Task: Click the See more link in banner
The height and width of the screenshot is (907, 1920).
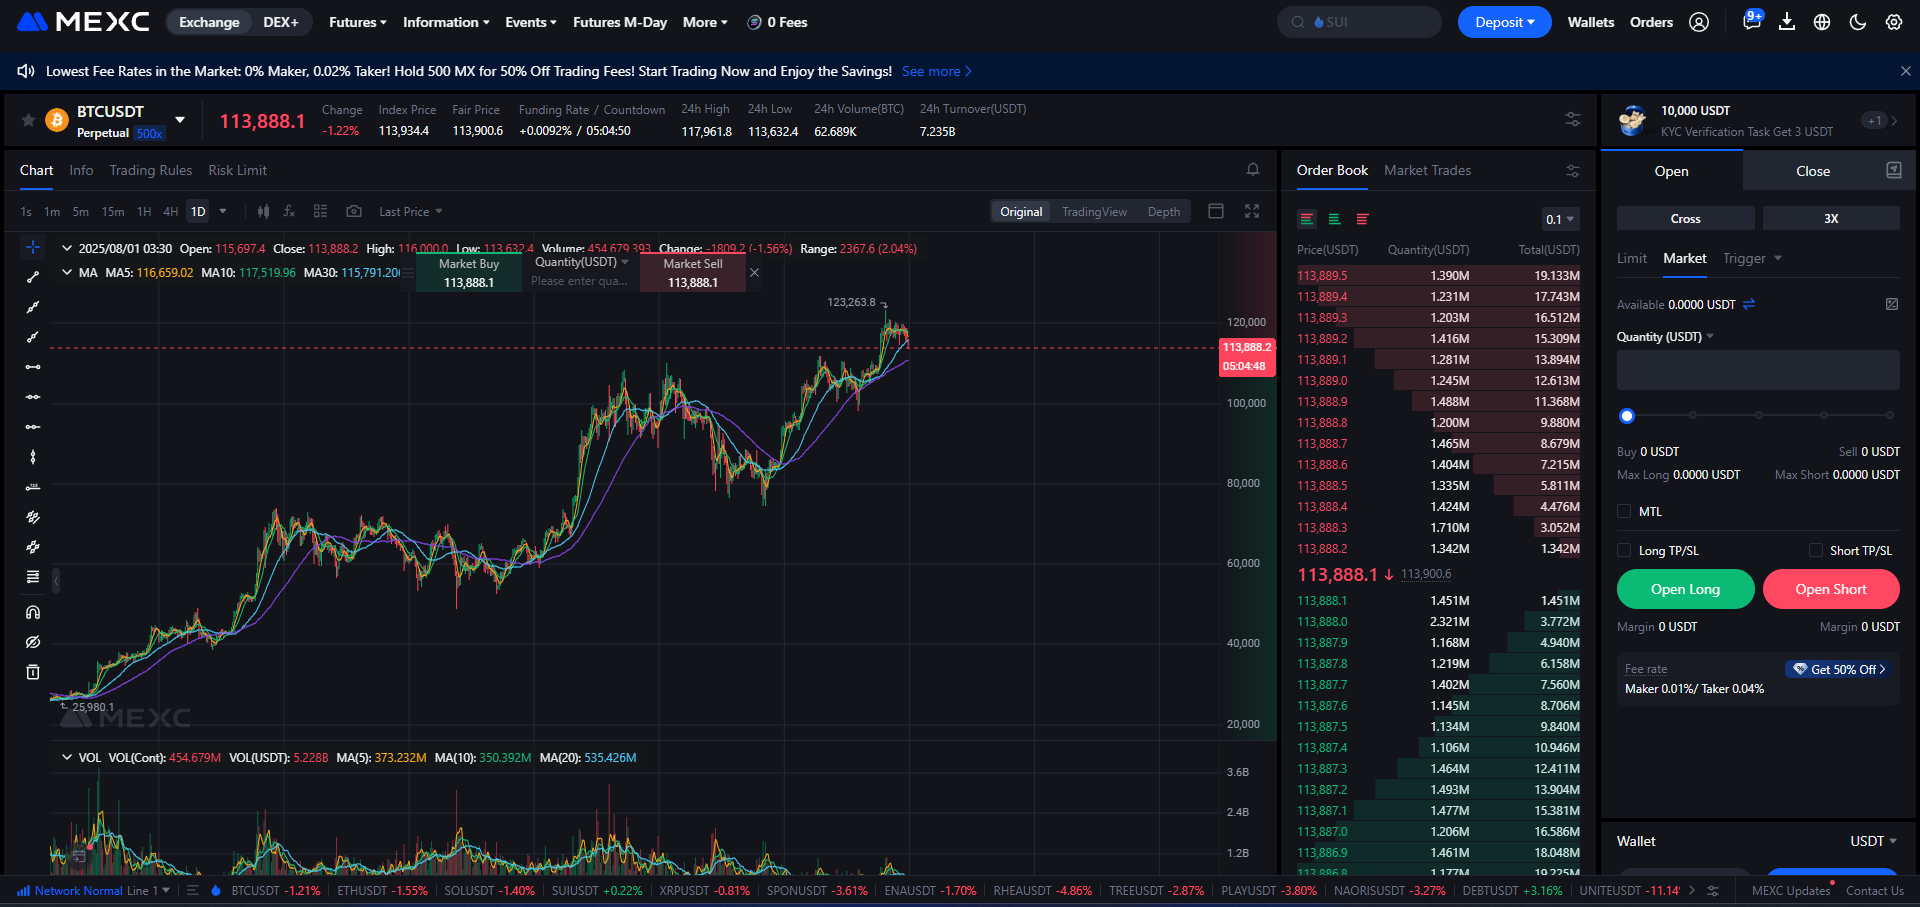Action: (936, 71)
